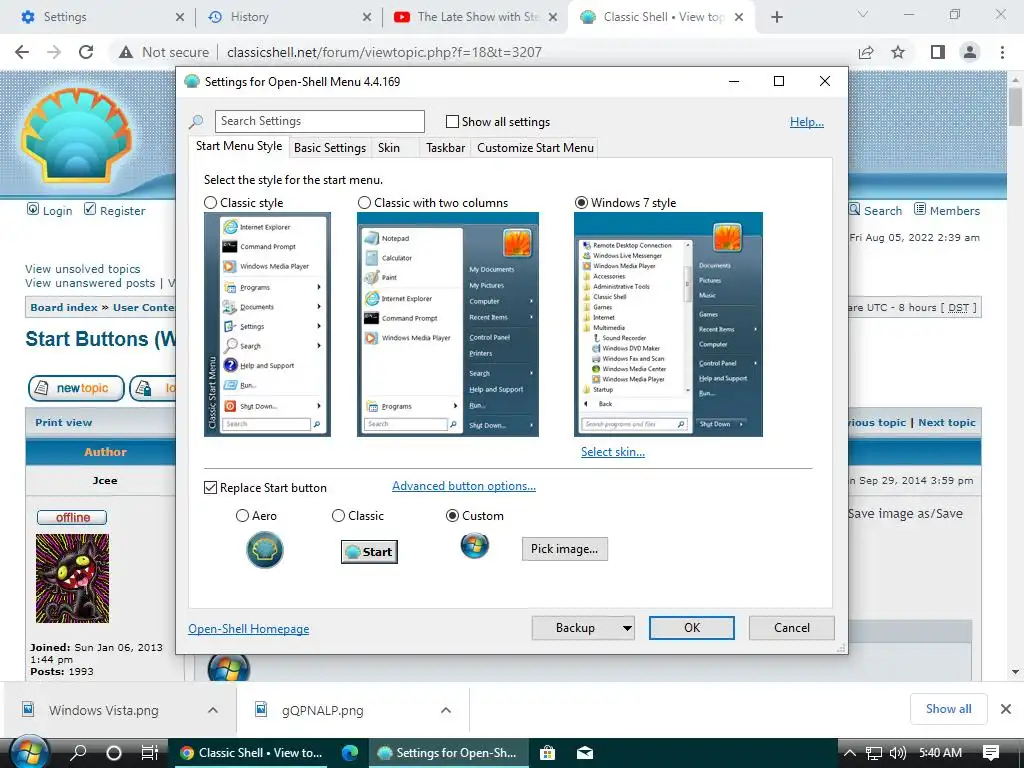Viewport: 1024px width, 768px height.
Task: Open the Select skin... link
Action: pyautogui.click(x=613, y=452)
